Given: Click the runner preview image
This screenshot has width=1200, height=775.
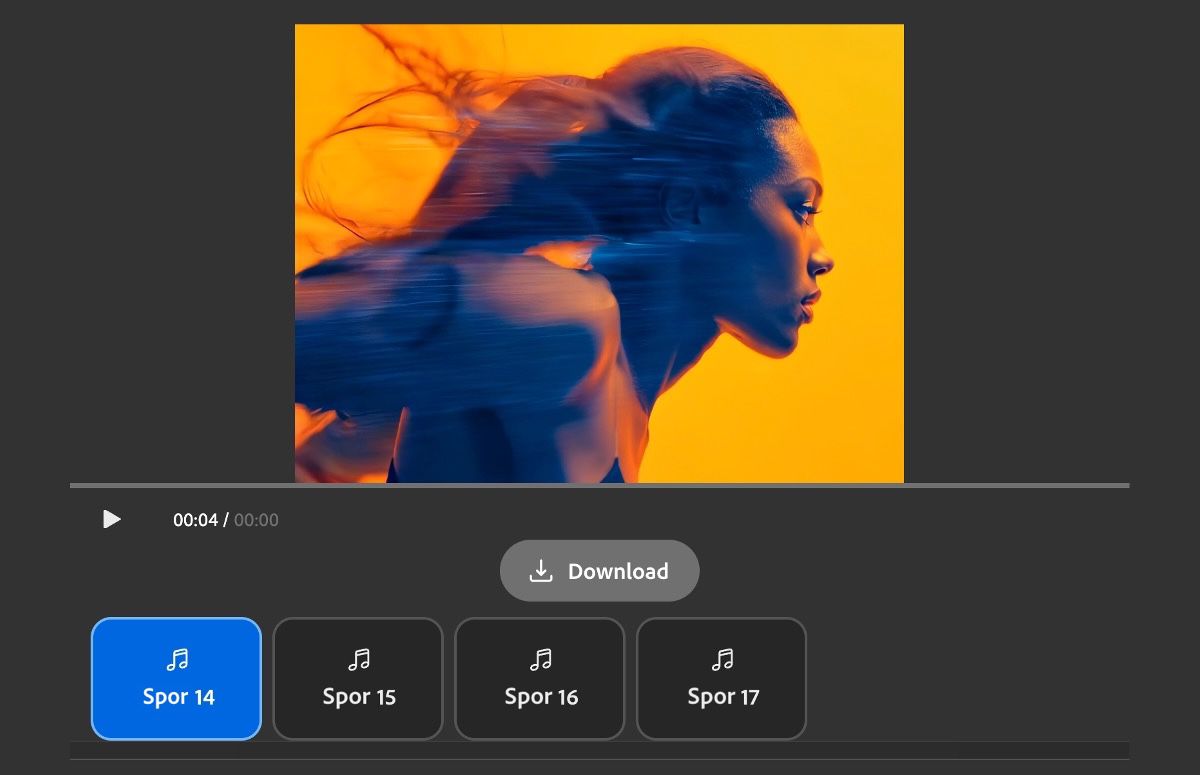Looking at the screenshot, I should [x=598, y=250].
